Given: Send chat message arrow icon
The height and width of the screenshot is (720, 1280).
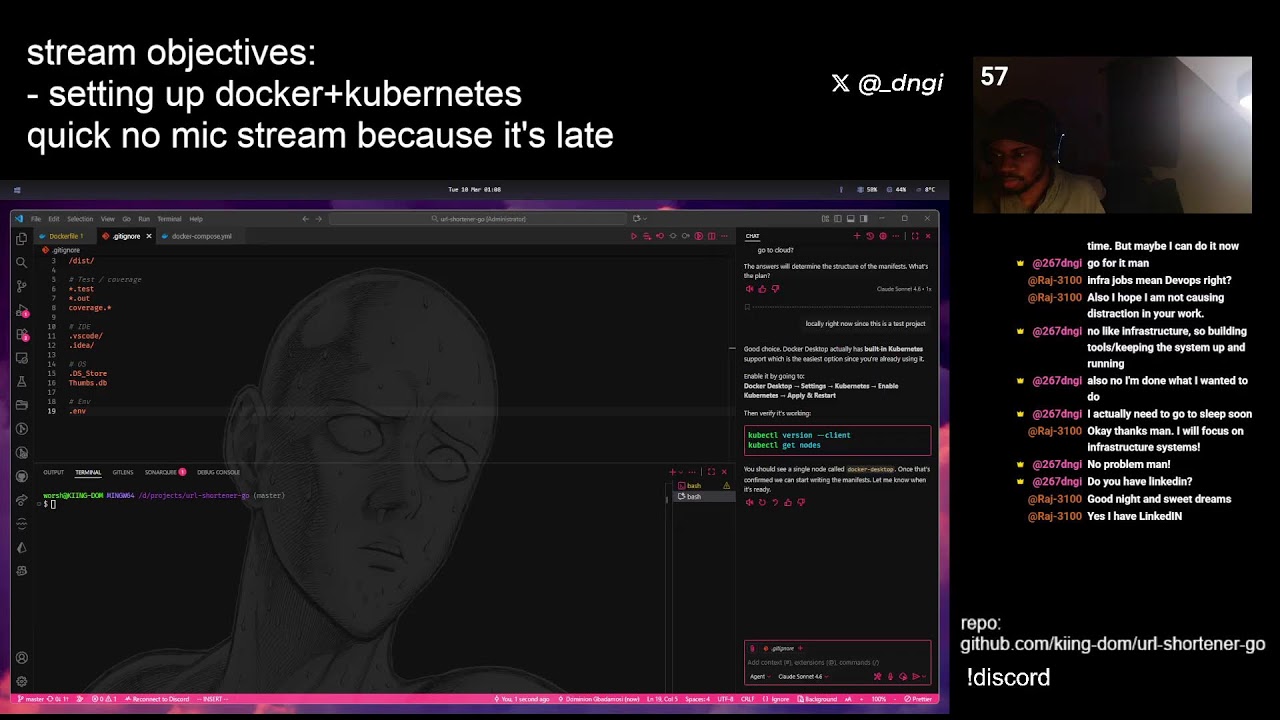Looking at the screenshot, I should coord(915,676).
